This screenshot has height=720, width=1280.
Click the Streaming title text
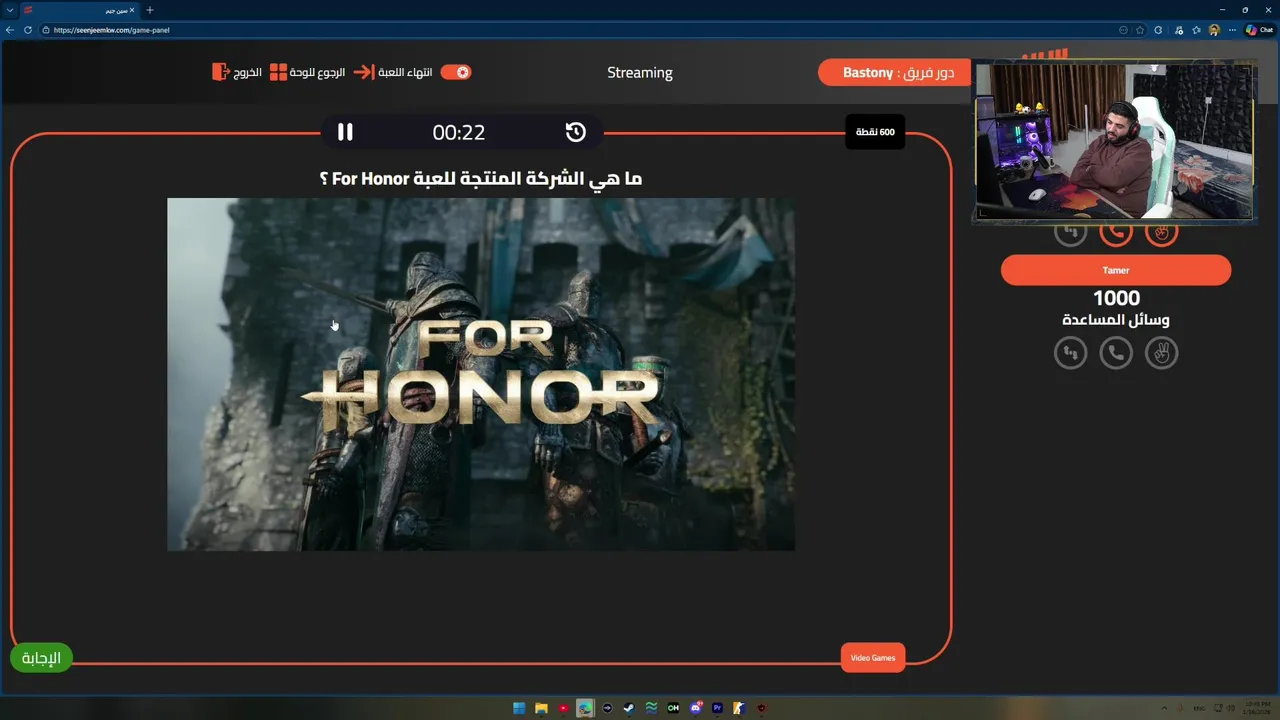click(640, 72)
